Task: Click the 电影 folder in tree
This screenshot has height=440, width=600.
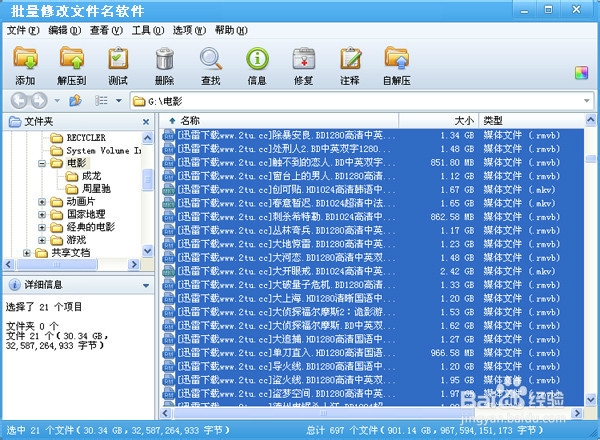Action: (x=76, y=163)
